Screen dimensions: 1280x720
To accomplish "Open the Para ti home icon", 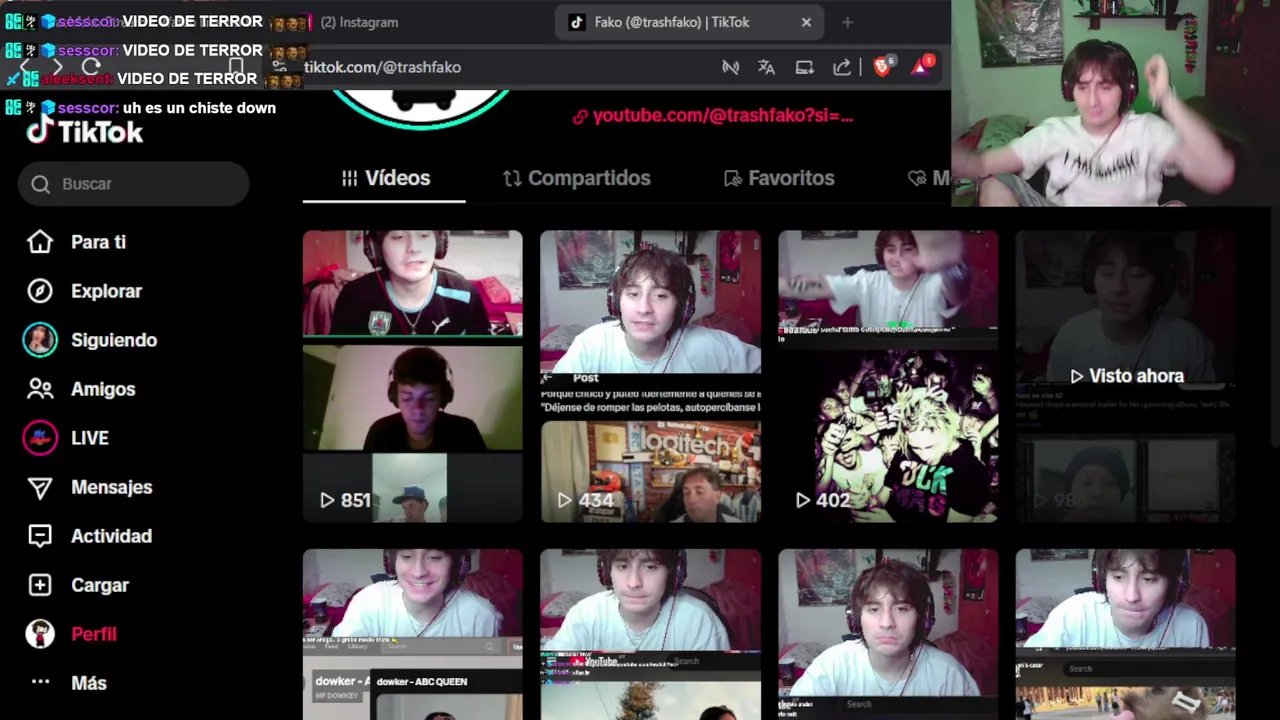I will (40, 242).
